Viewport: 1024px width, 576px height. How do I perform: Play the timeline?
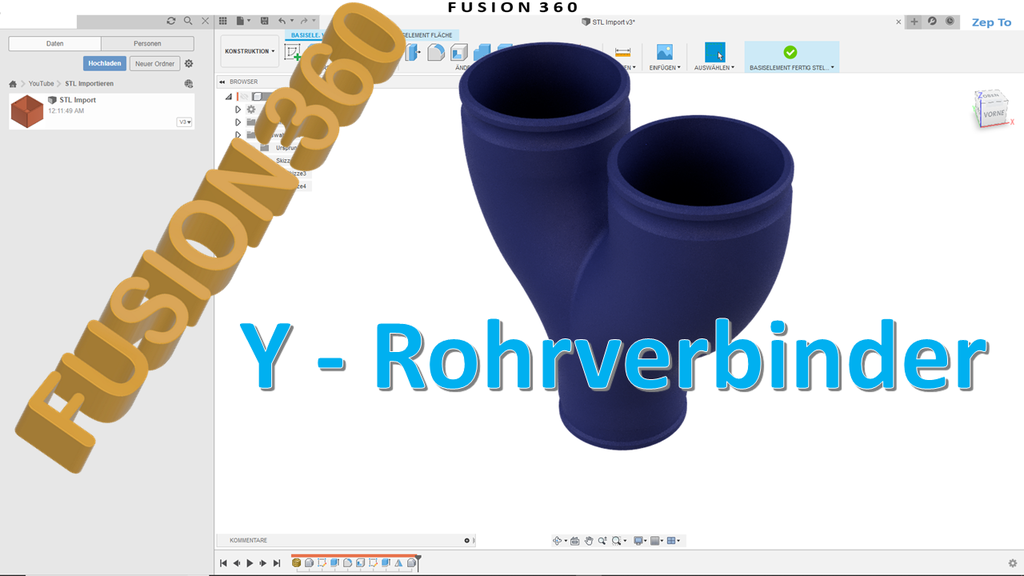pyautogui.click(x=249, y=563)
